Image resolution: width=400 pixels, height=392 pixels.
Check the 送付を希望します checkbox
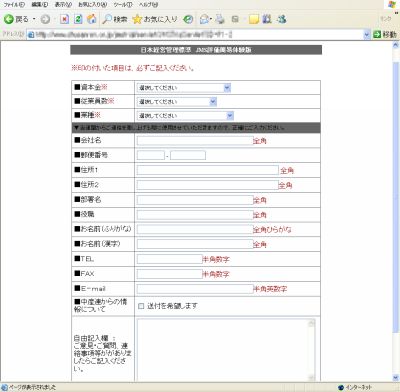pos(141,306)
